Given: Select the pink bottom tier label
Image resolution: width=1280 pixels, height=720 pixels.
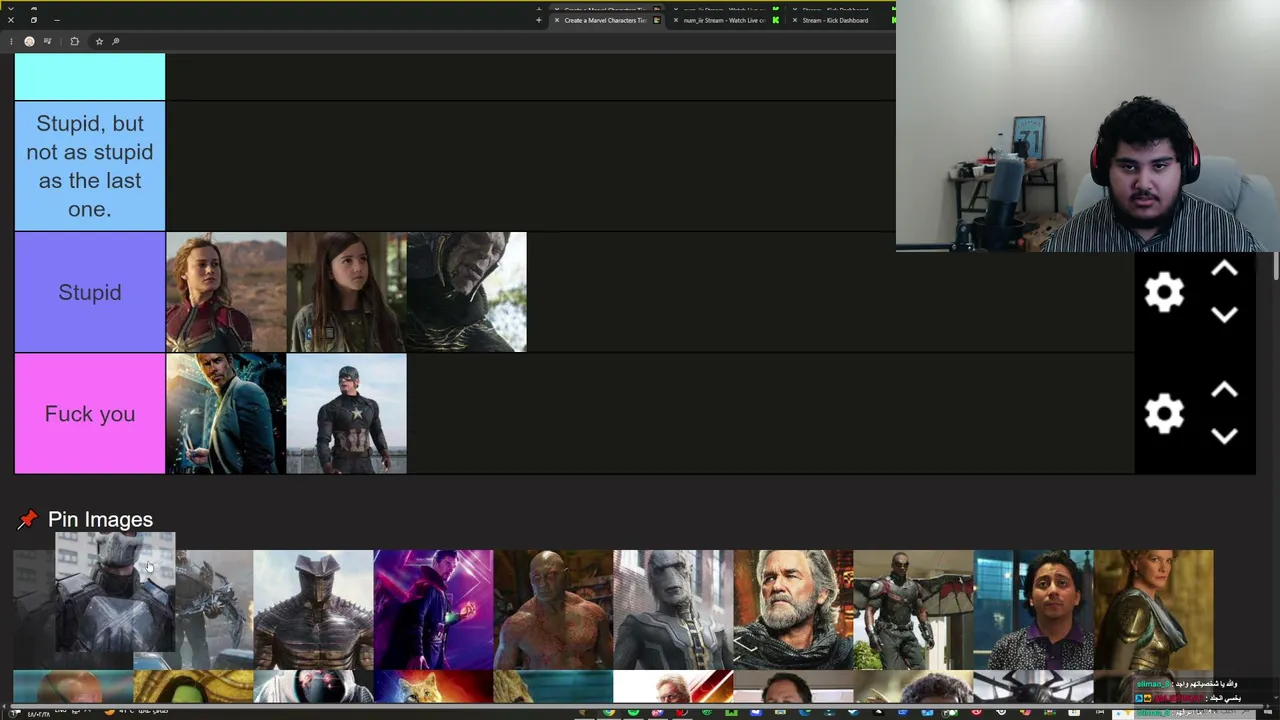Looking at the screenshot, I should click(x=90, y=413).
